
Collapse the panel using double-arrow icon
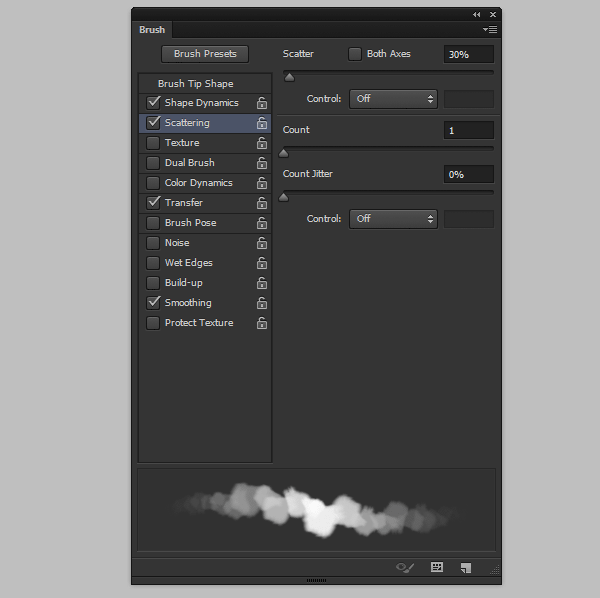tap(477, 14)
